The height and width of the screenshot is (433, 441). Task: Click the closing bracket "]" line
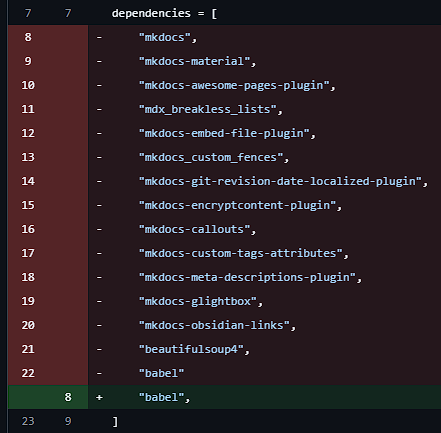[x=115, y=421]
